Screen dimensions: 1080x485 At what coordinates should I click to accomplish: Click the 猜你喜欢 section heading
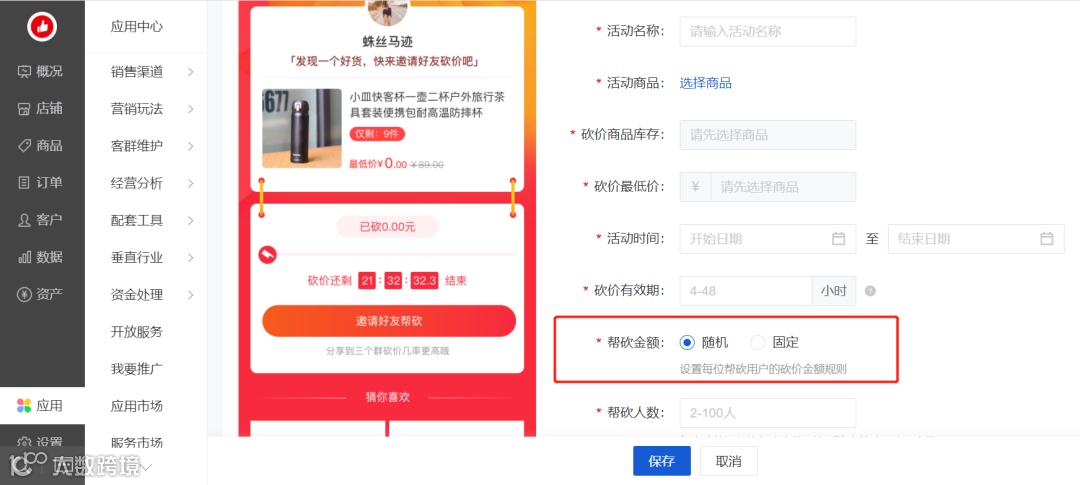click(x=388, y=398)
